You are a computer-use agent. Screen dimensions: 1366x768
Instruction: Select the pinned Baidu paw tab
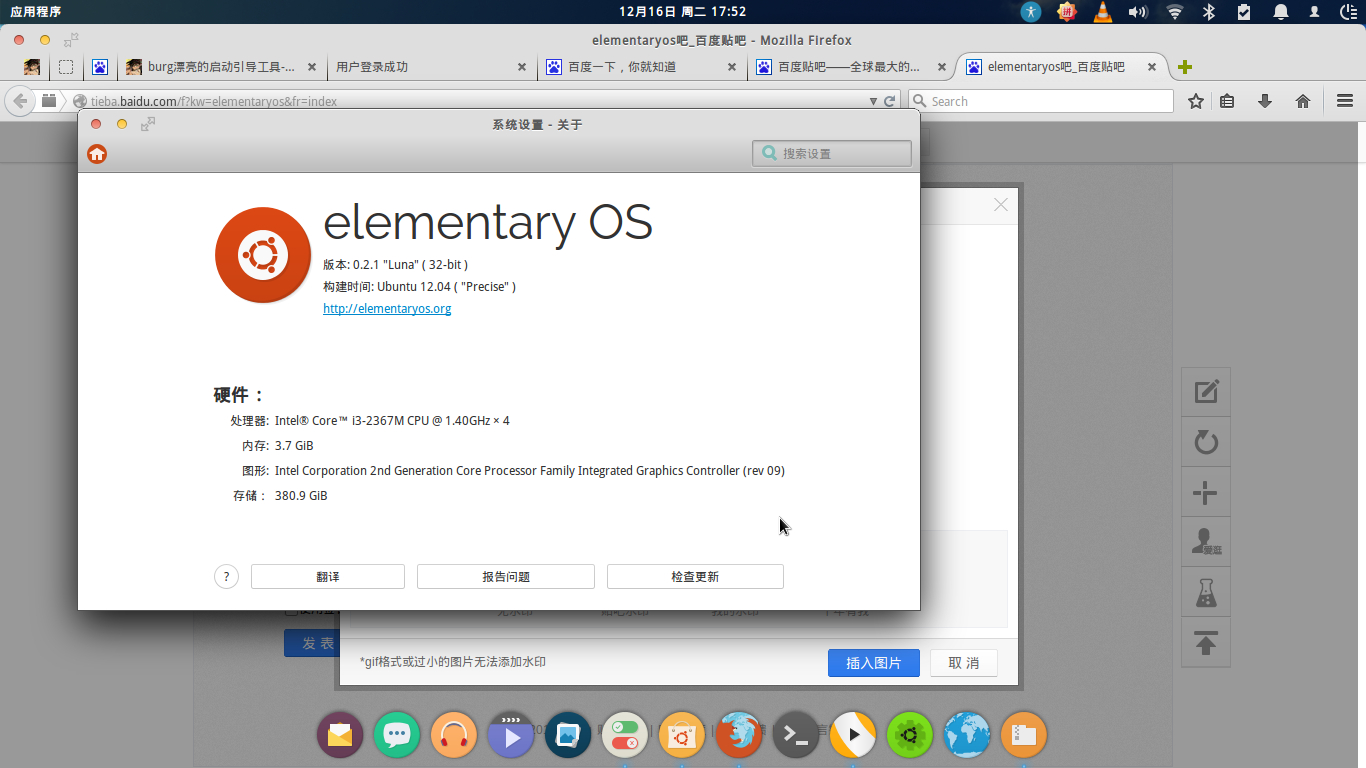(x=100, y=67)
